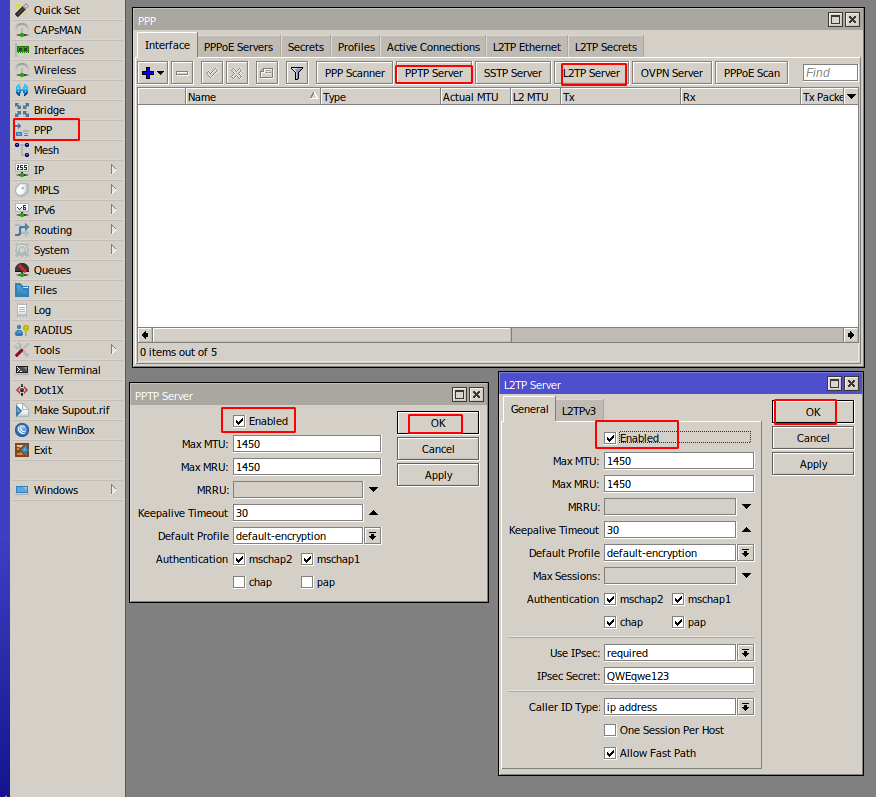This screenshot has height=797, width=876.
Task: Uncheck pap authentication in L2TP Server
Action: click(x=678, y=622)
